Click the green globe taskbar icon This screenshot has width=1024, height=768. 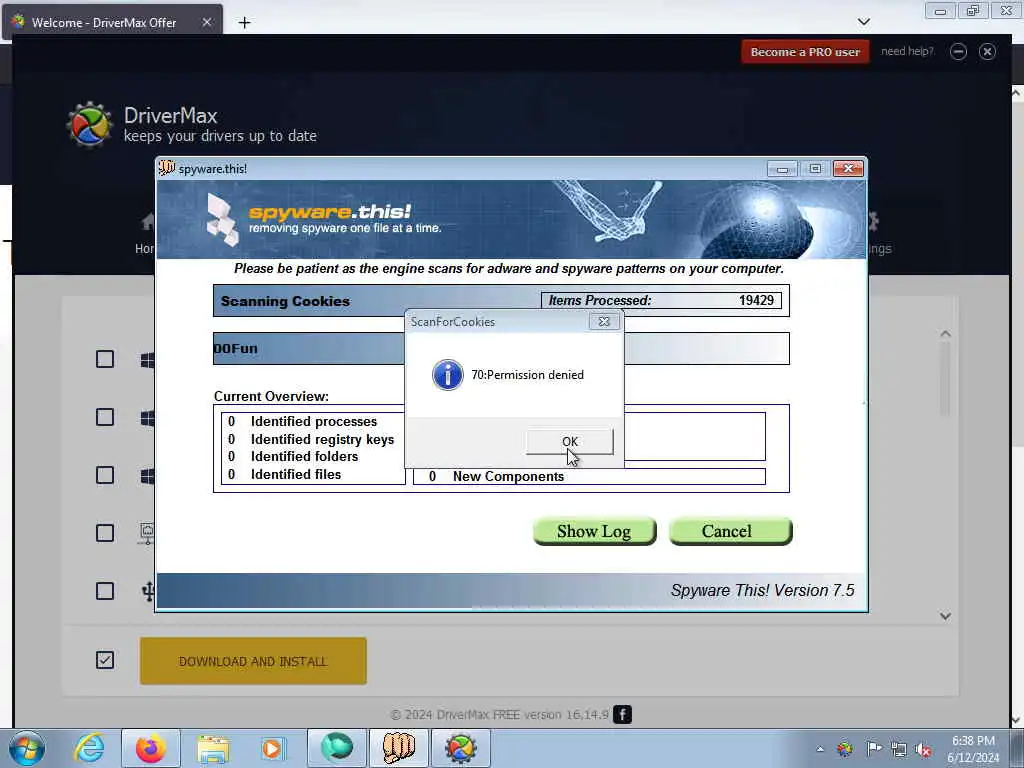[x=337, y=748]
